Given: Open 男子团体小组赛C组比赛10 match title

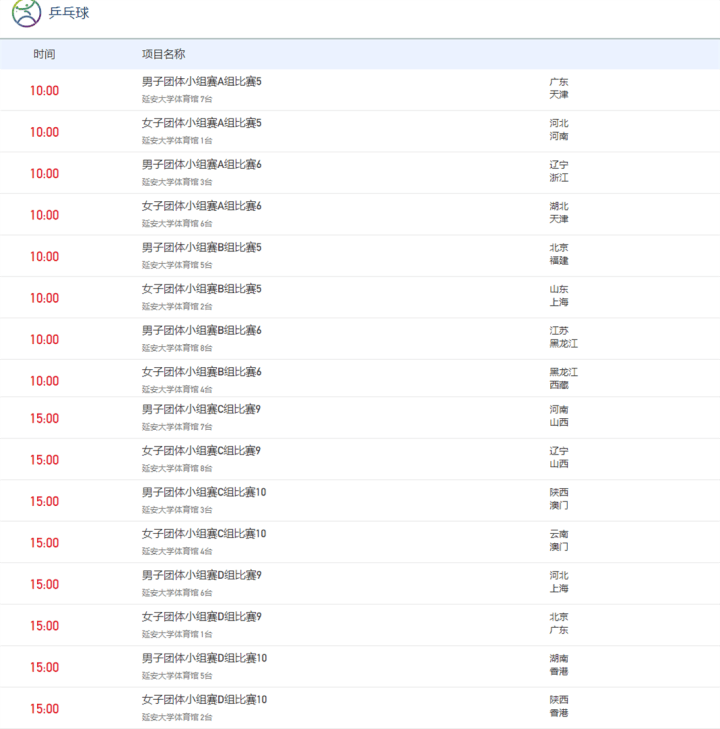Looking at the screenshot, I should pos(204,492).
